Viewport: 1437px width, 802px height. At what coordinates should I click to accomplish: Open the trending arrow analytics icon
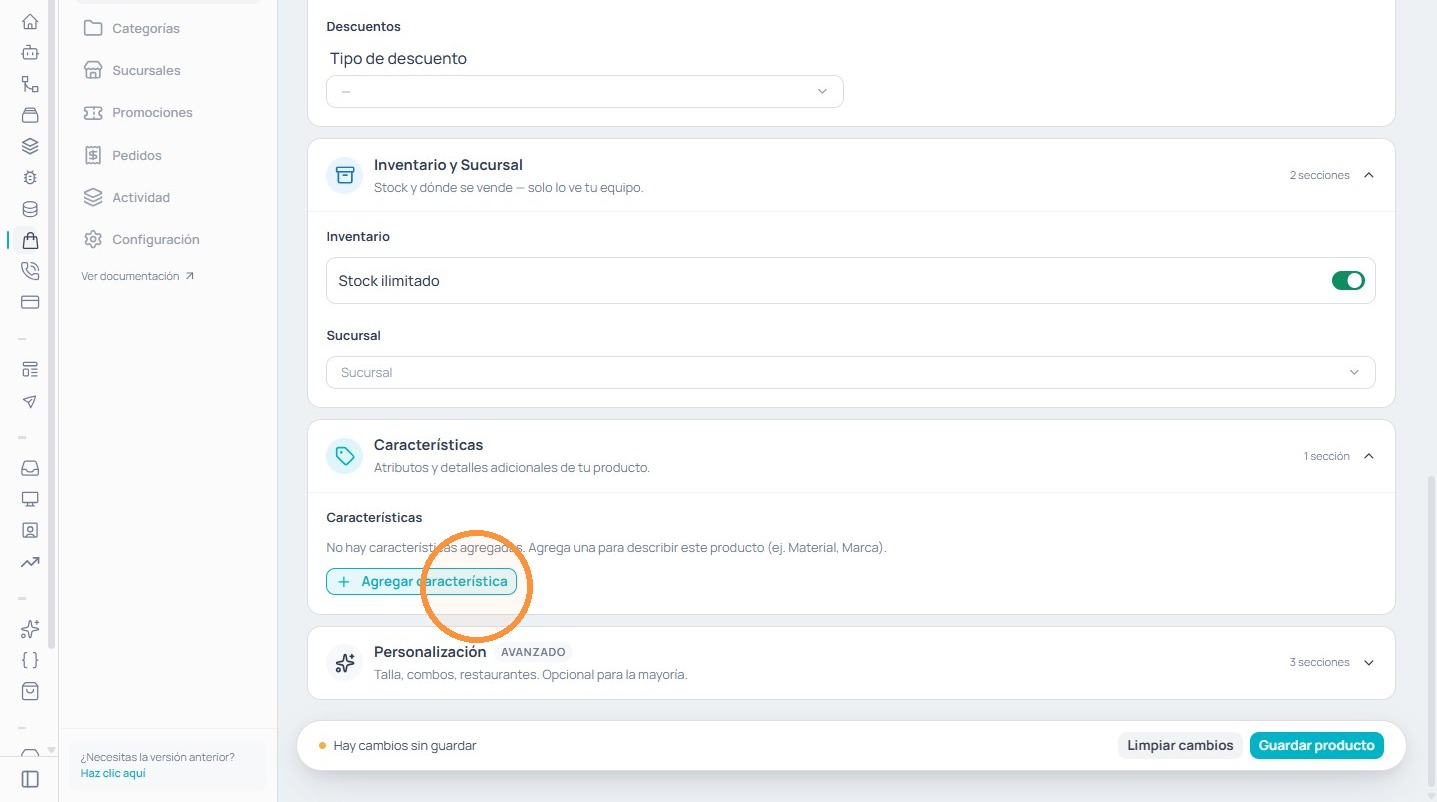coord(30,562)
